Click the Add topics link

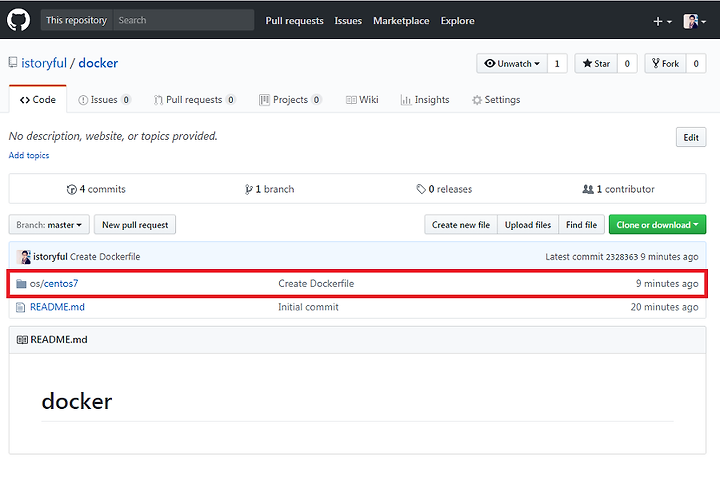click(29, 155)
